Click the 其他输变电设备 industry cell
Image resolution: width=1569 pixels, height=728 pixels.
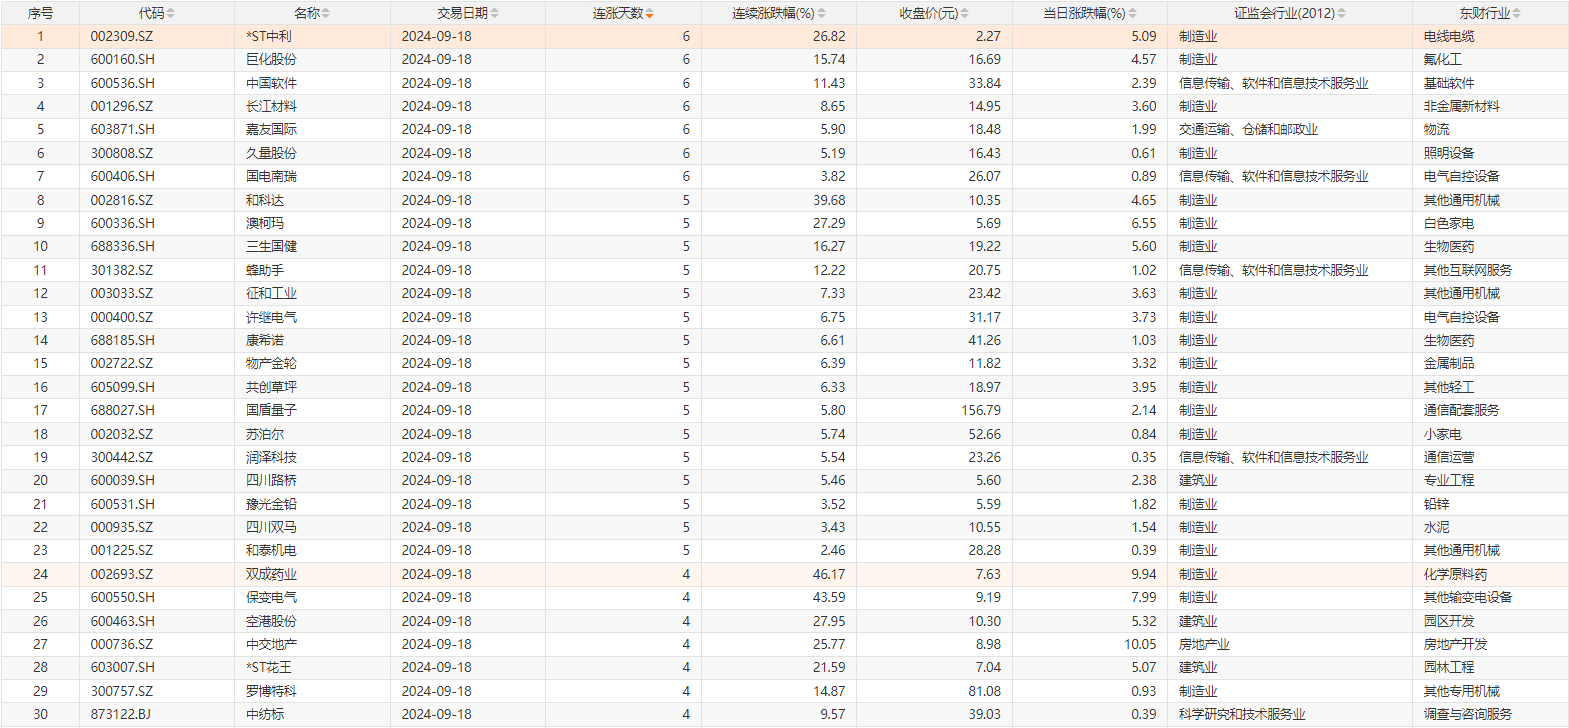1468,597
